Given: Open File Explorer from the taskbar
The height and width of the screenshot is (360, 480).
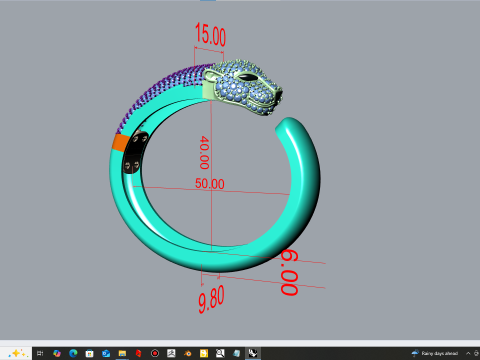Looking at the screenshot, I should coord(122,353).
